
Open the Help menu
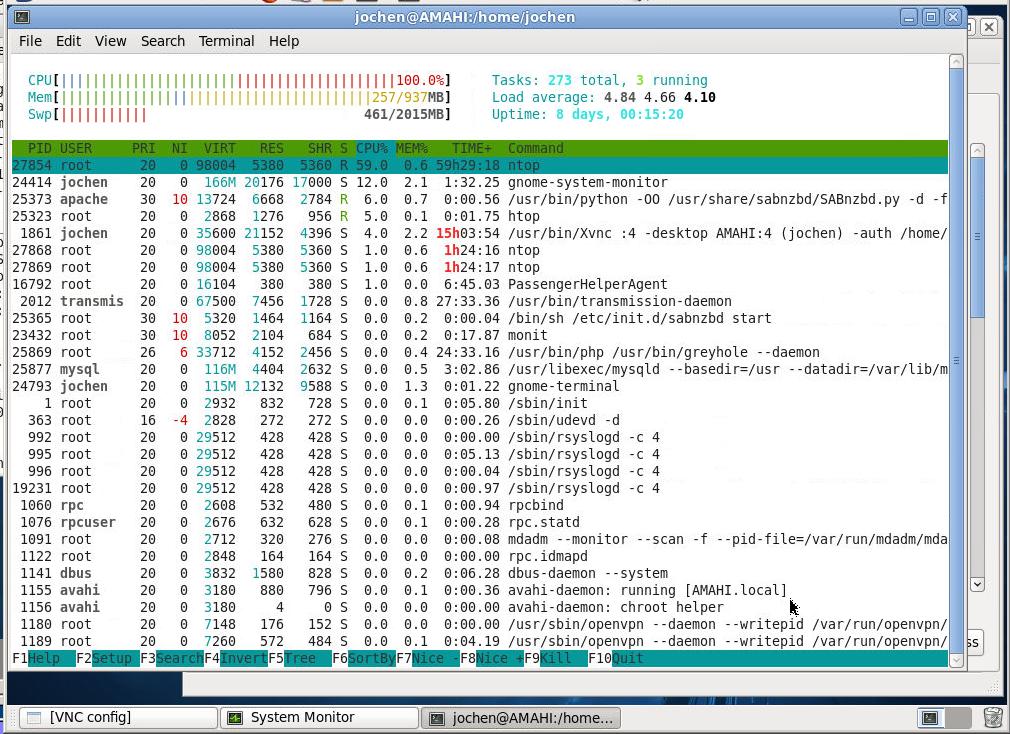(x=284, y=41)
